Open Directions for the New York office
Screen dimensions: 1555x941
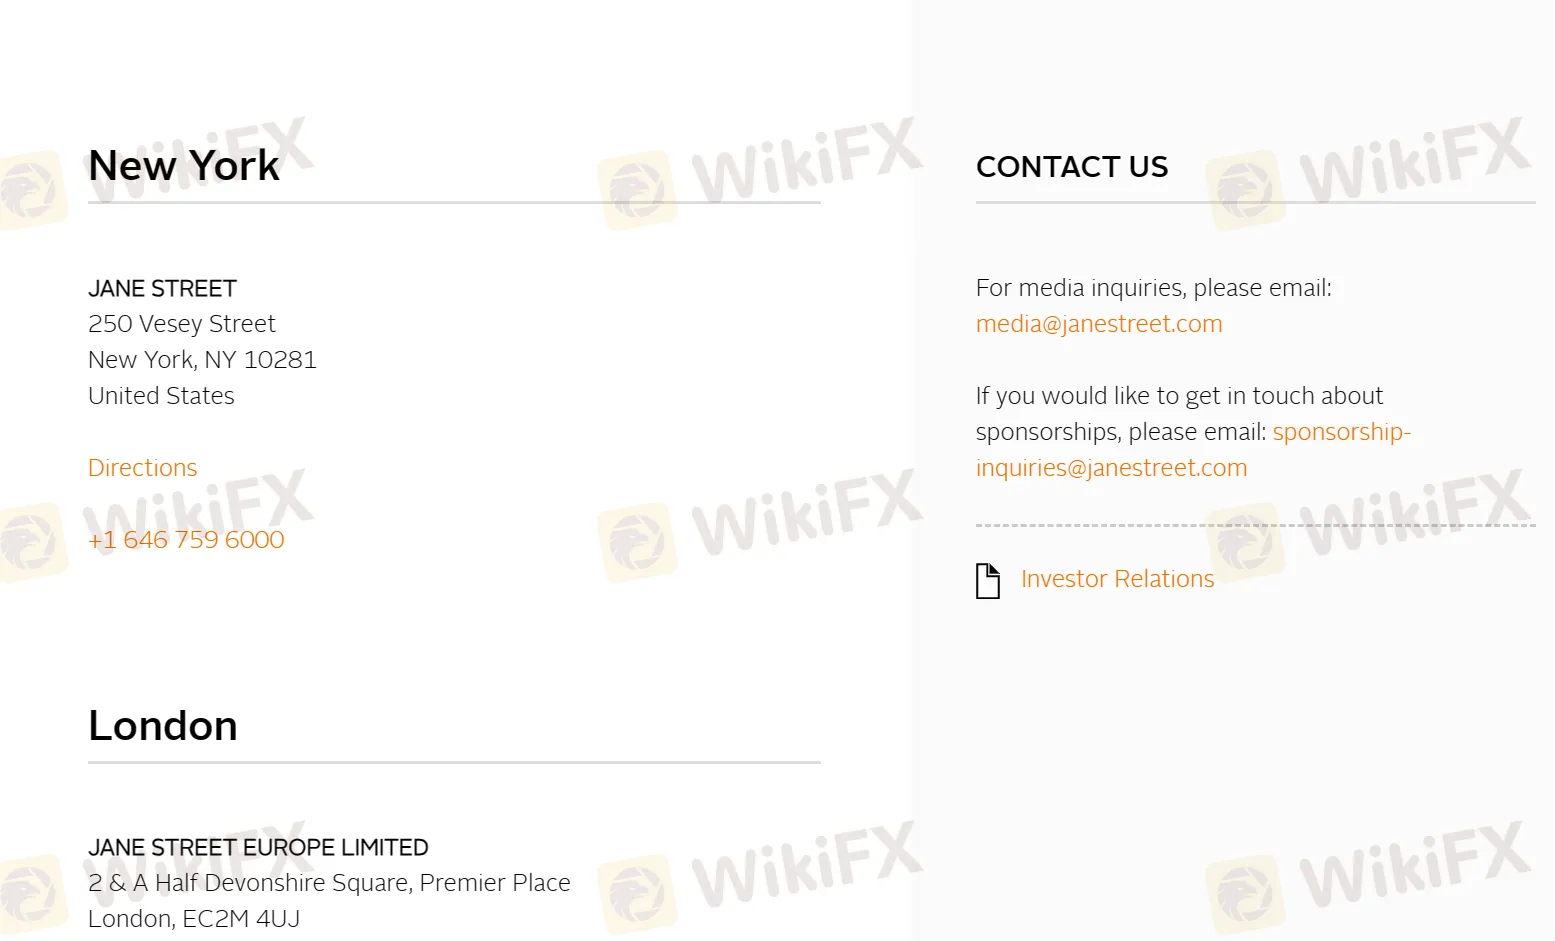click(143, 468)
